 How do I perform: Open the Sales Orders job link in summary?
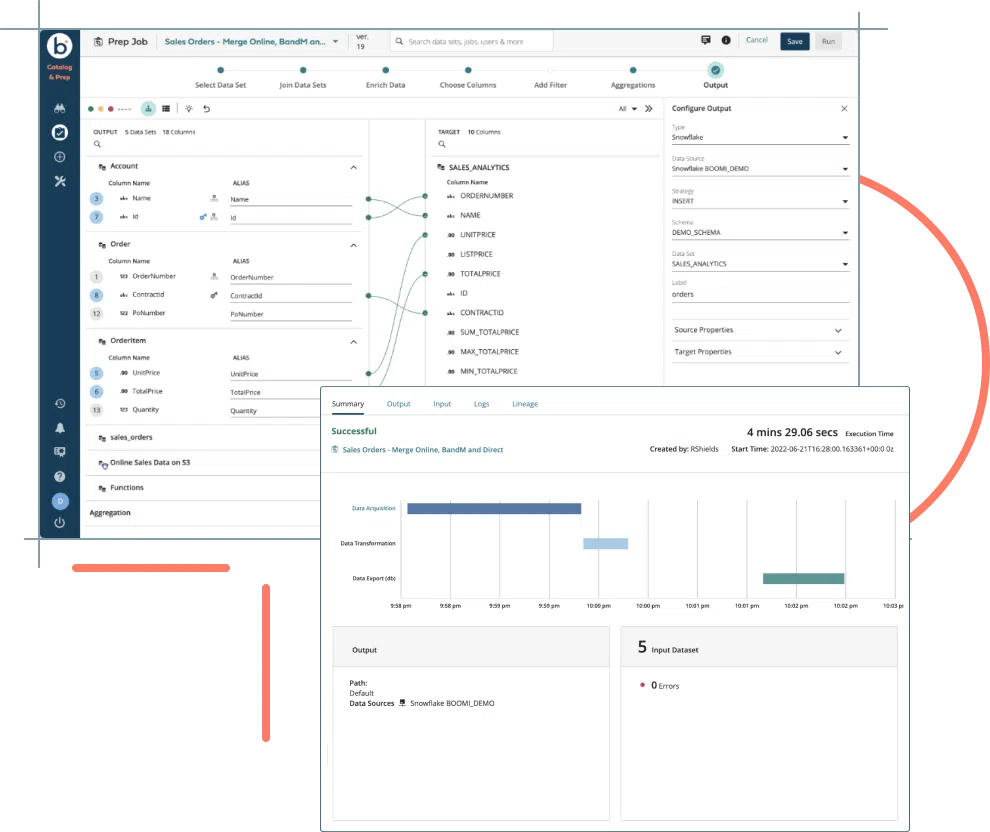click(x=422, y=450)
